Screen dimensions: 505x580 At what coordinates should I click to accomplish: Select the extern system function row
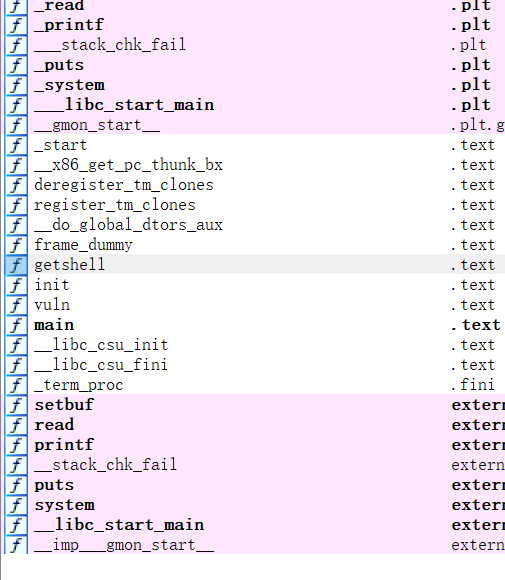point(255,504)
